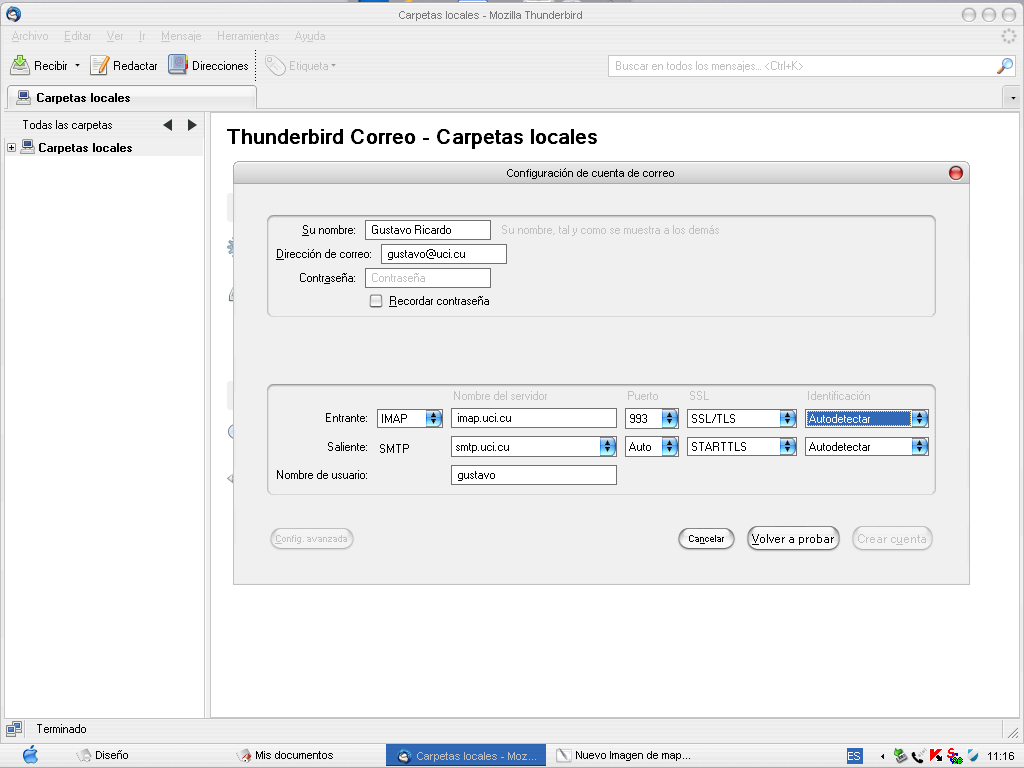
Task: Open incoming Identificación Autodetectar dropdown
Action: click(x=867, y=419)
